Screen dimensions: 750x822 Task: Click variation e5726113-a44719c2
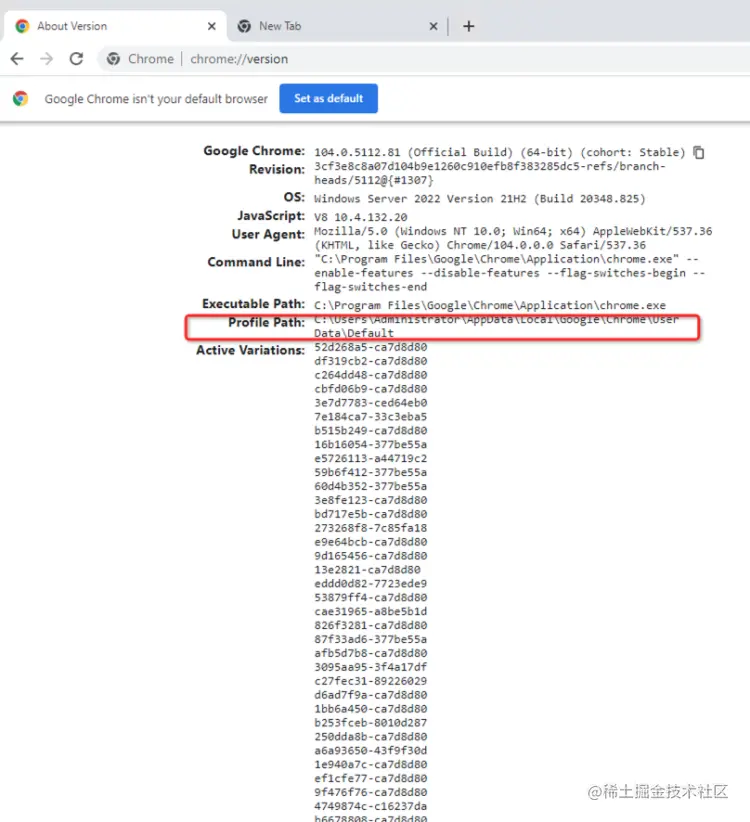tap(371, 458)
